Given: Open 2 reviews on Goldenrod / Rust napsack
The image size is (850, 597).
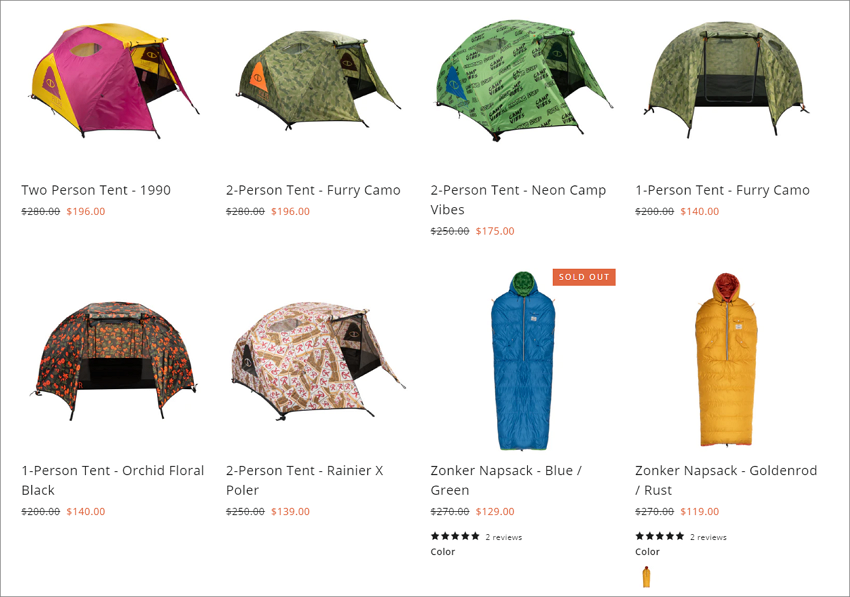Looking at the screenshot, I should [708, 537].
